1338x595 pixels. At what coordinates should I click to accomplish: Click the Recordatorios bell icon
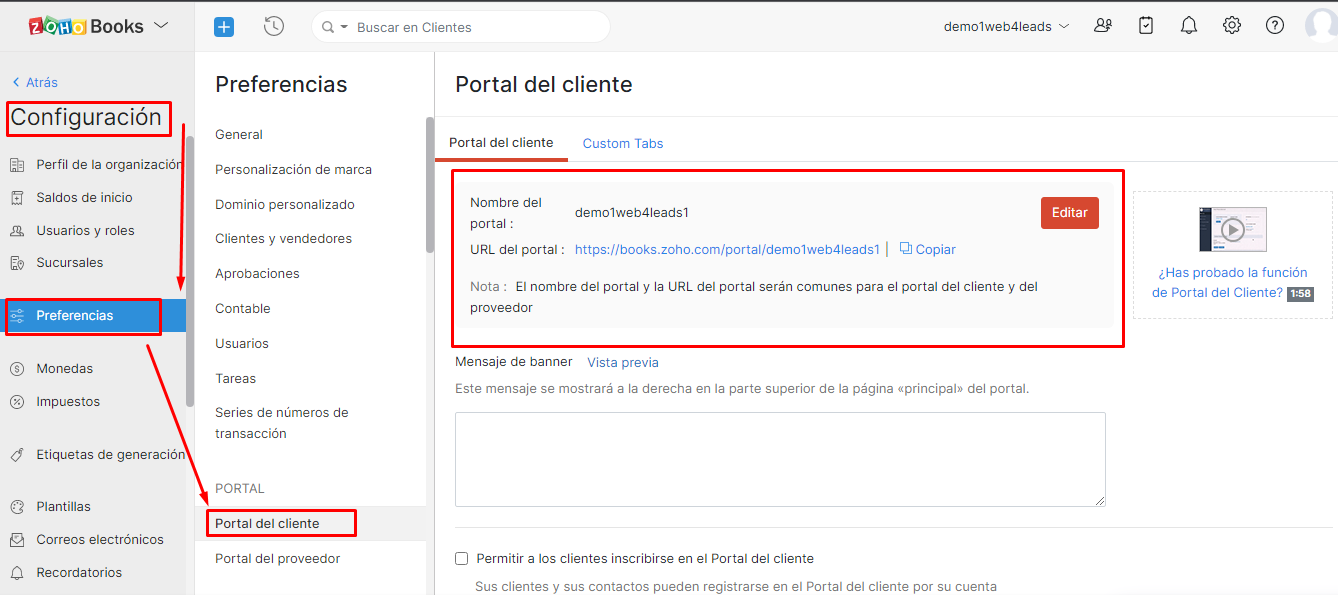point(17,573)
